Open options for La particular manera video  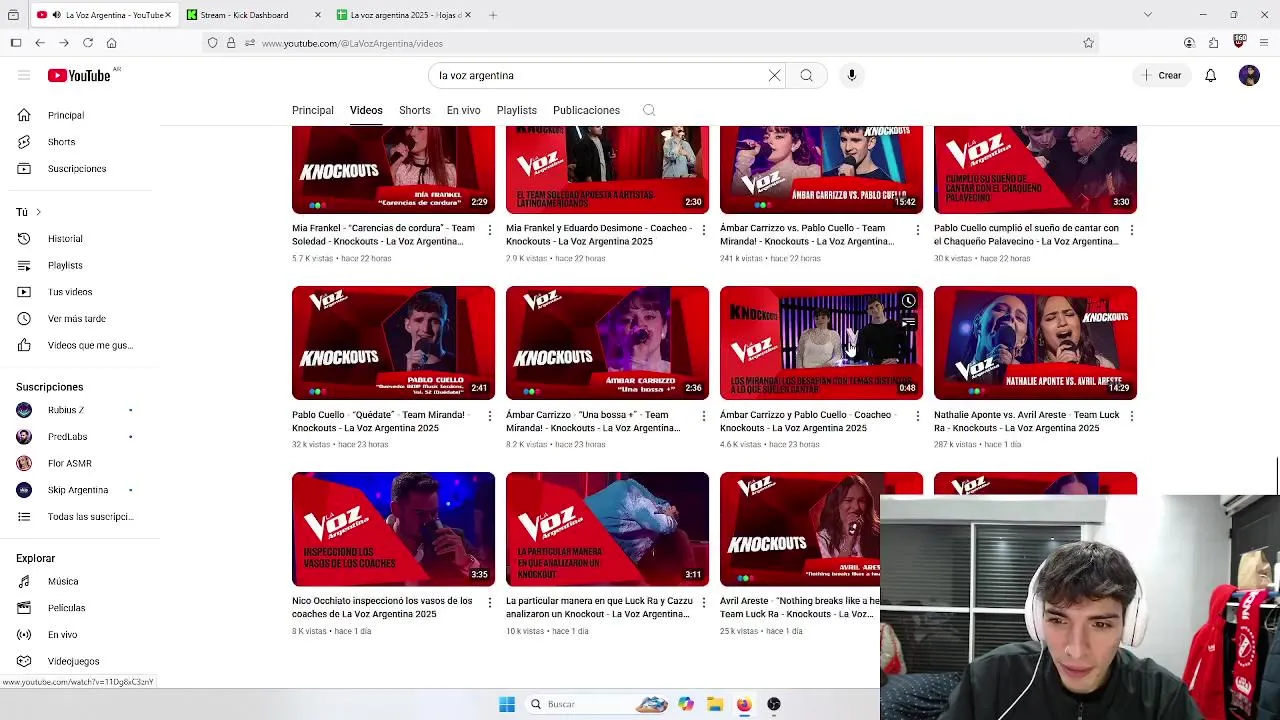(x=703, y=602)
